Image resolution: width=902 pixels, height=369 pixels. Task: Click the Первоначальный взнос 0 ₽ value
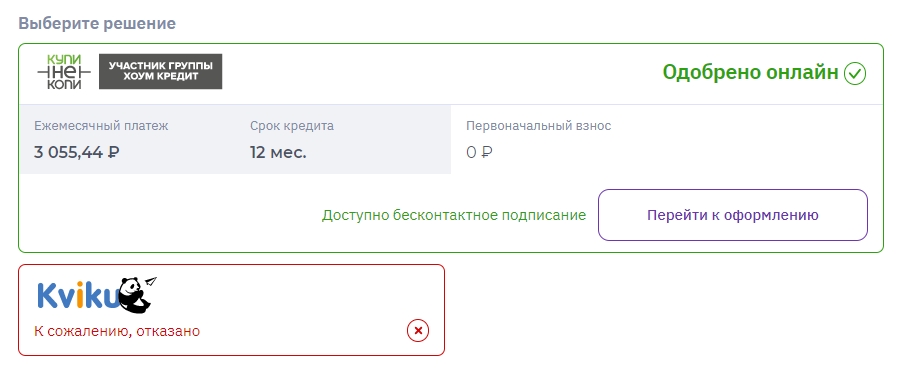click(x=479, y=153)
